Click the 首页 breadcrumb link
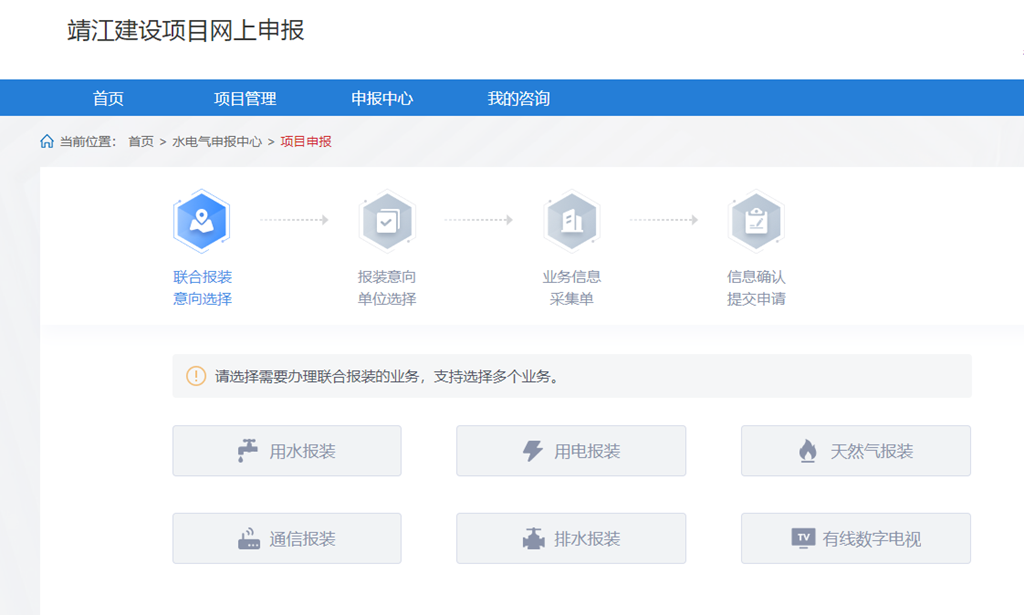Screen dimensions: 1024x615 coord(141,142)
